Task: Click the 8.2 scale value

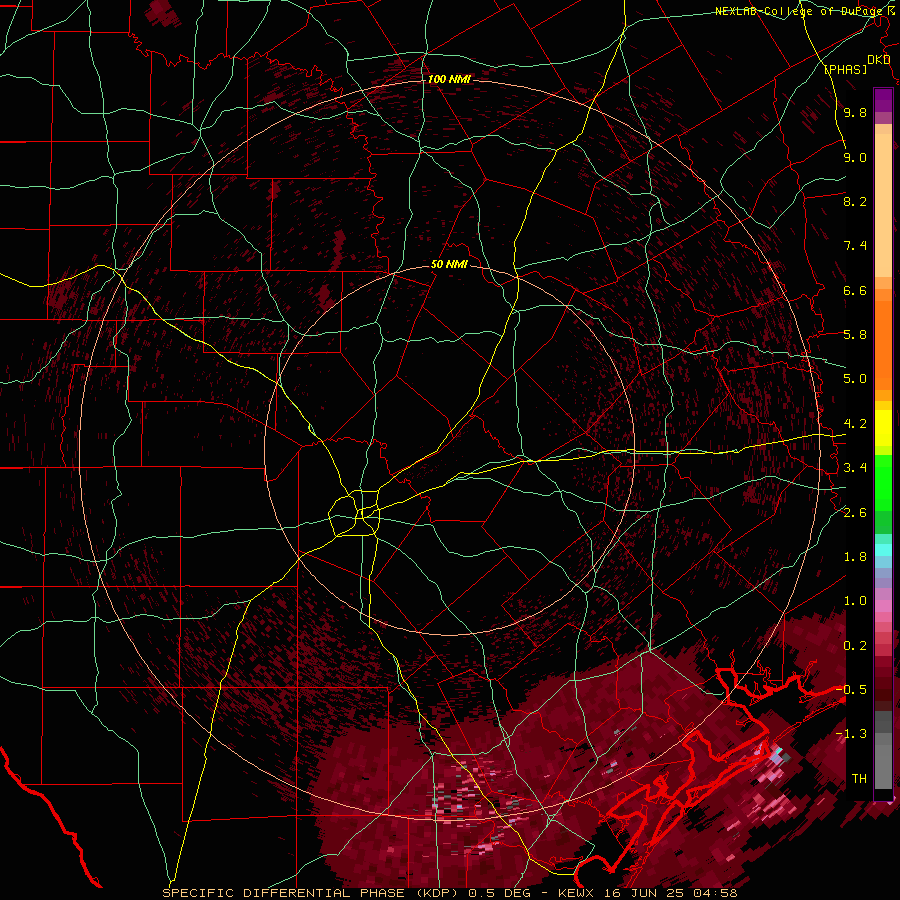Action: click(x=855, y=201)
